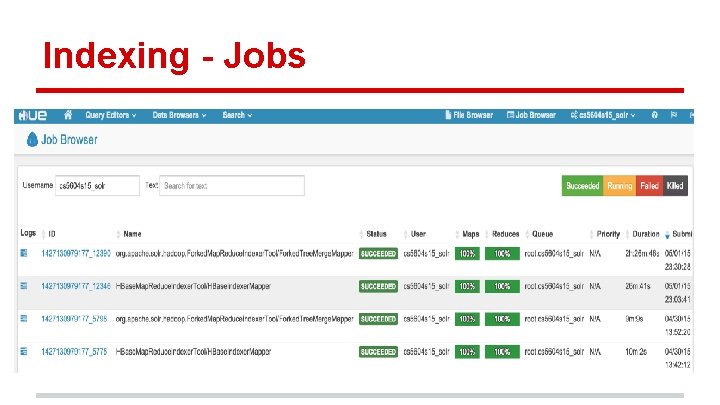Image resolution: width=720 pixels, height=405 pixels.
Task: Click Reduces 100% bar for job 12346
Action: click(502, 286)
